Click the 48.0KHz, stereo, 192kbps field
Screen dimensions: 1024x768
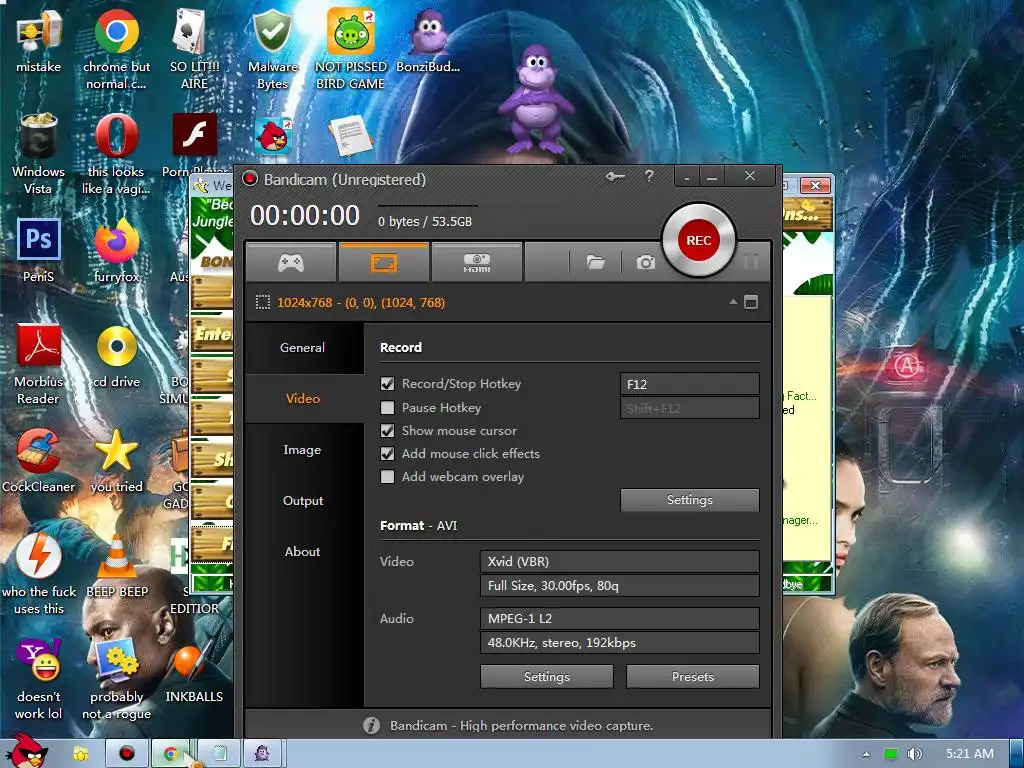coord(620,643)
